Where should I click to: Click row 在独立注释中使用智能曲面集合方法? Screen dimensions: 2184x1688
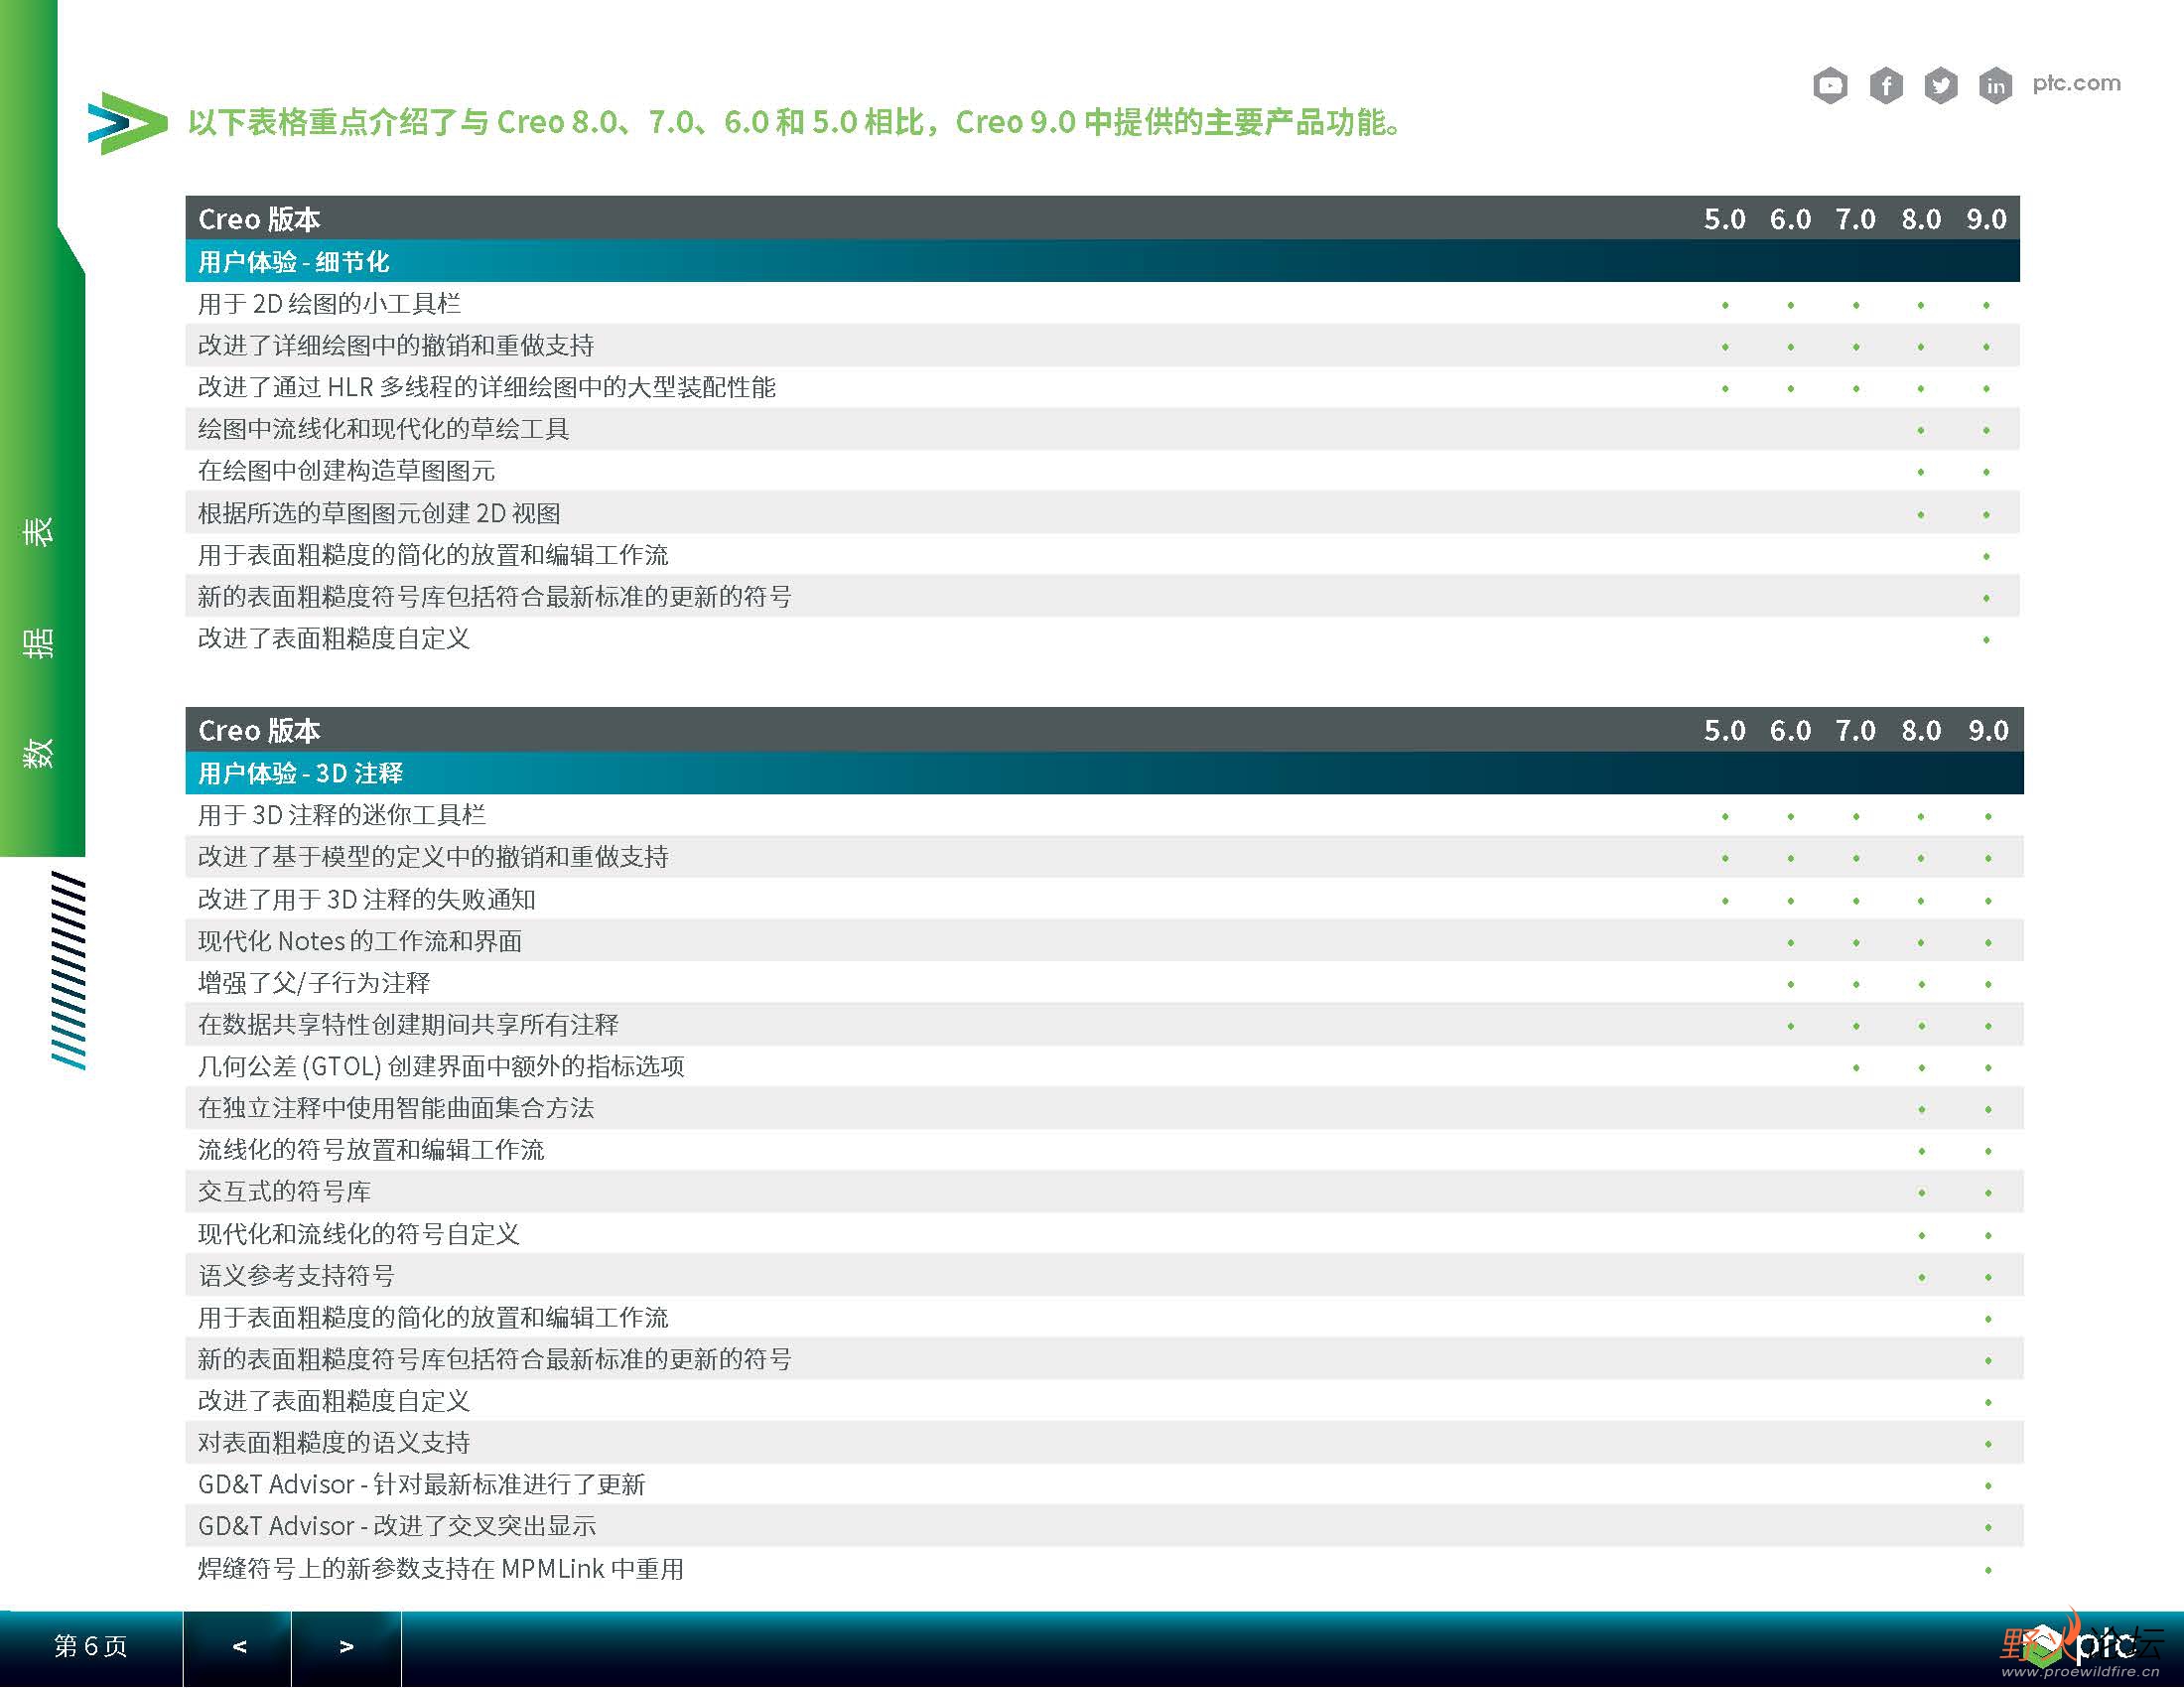[1104, 1108]
